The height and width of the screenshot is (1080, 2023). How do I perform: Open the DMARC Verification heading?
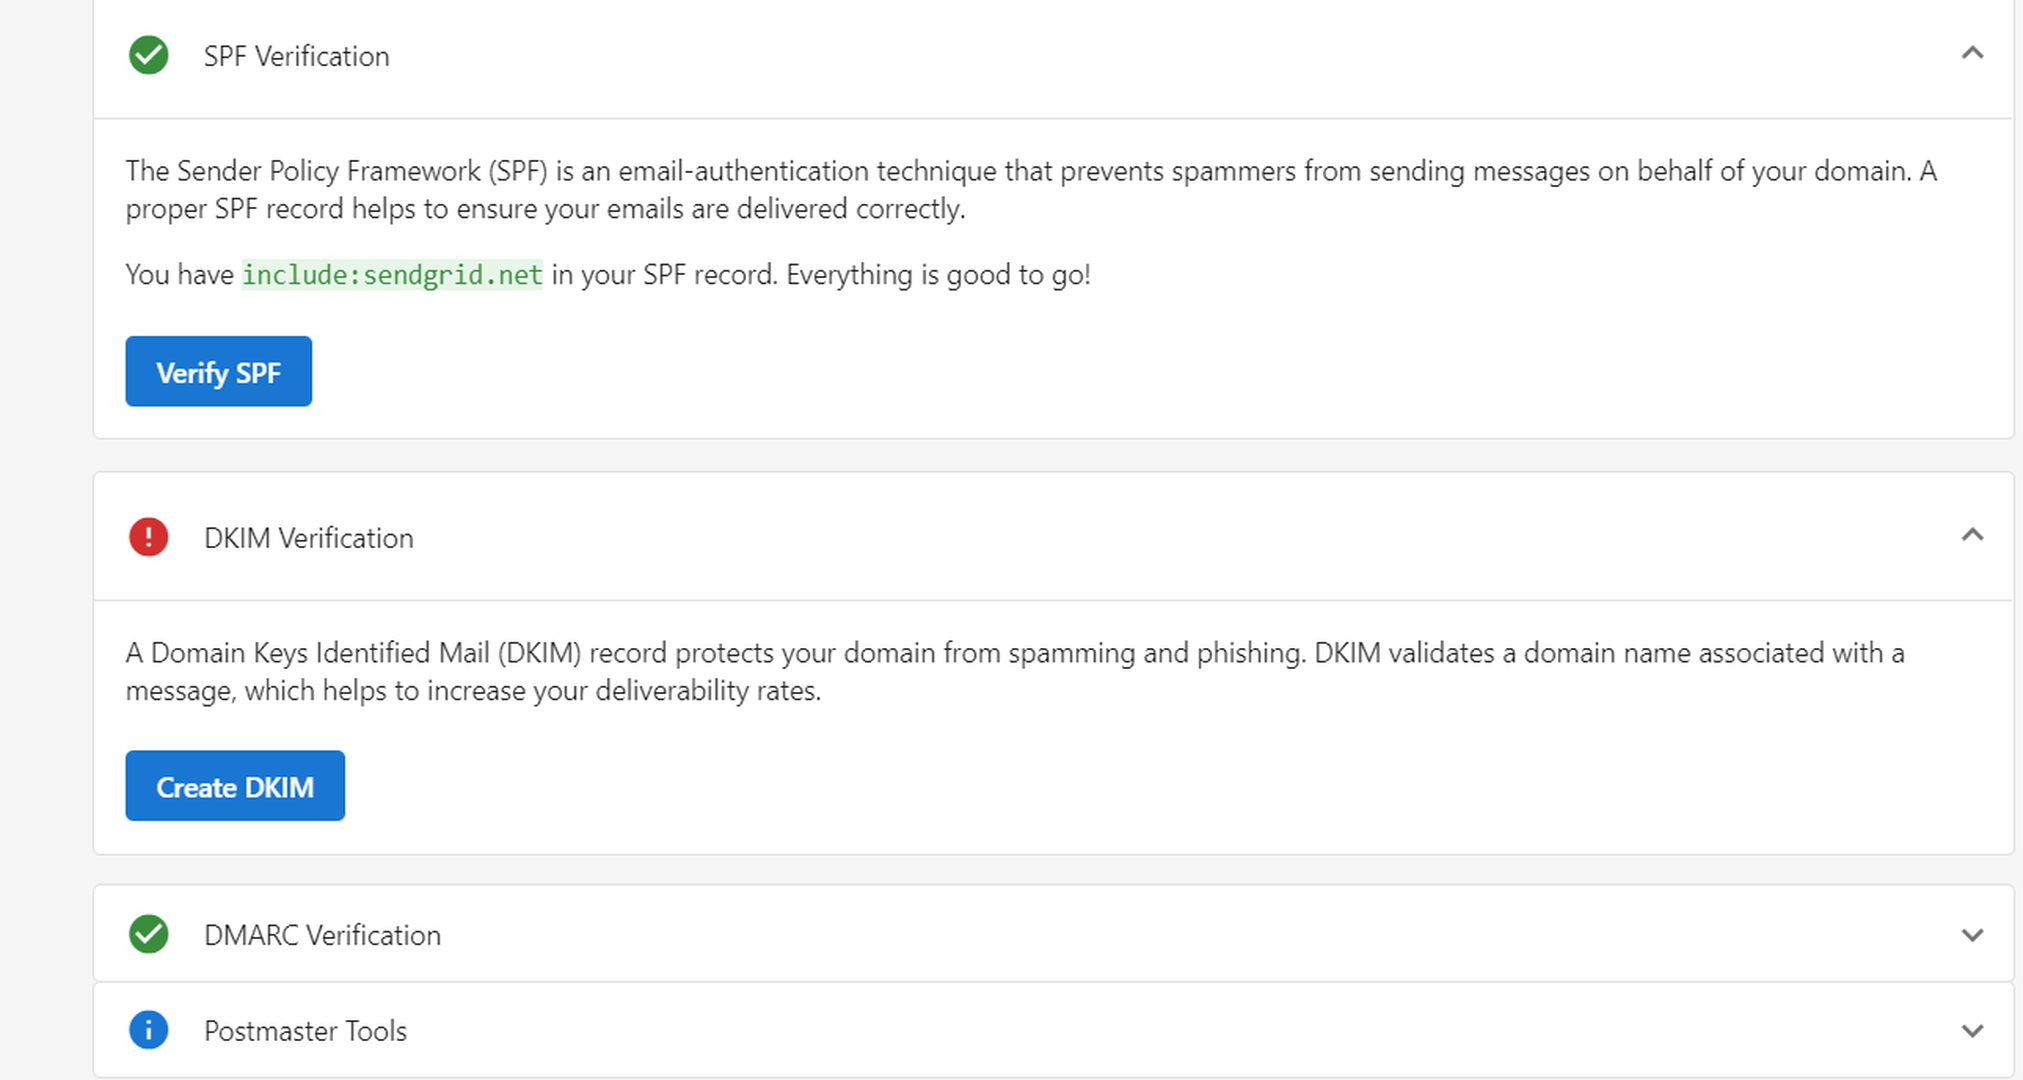(x=322, y=935)
